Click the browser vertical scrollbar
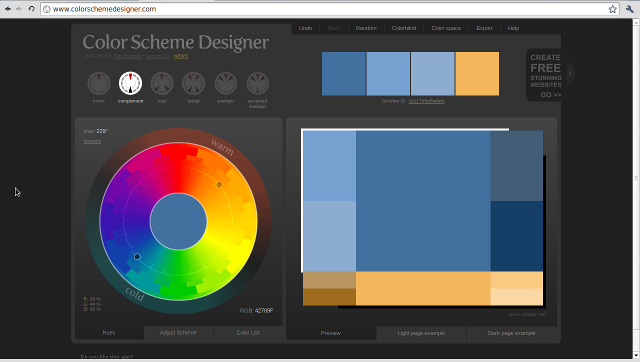Image resolution: width=640 pixels, height=362 pixels. 636,189
